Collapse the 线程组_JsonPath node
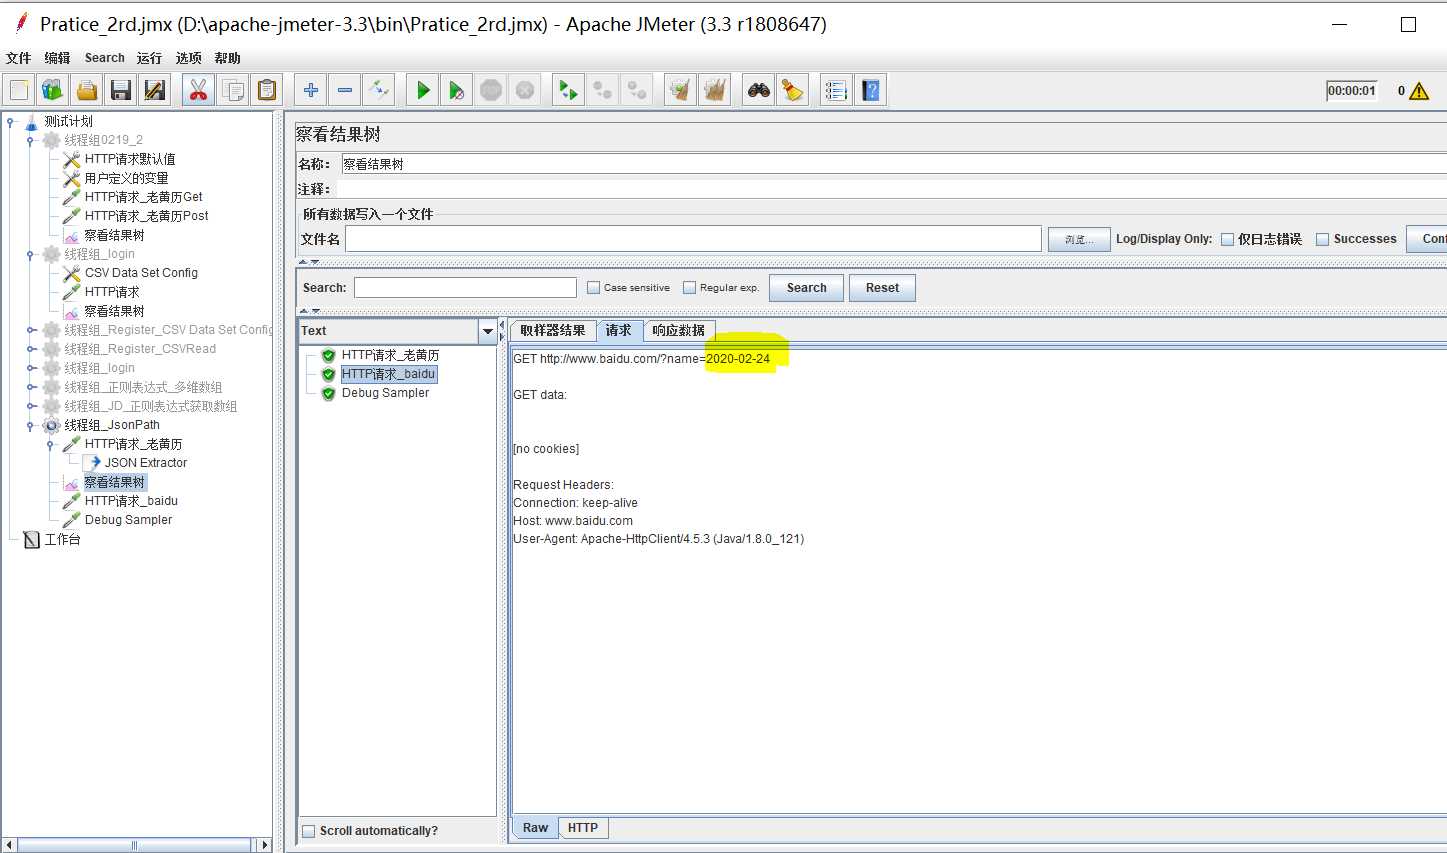Screen dimensions: 1447x853 30,426
